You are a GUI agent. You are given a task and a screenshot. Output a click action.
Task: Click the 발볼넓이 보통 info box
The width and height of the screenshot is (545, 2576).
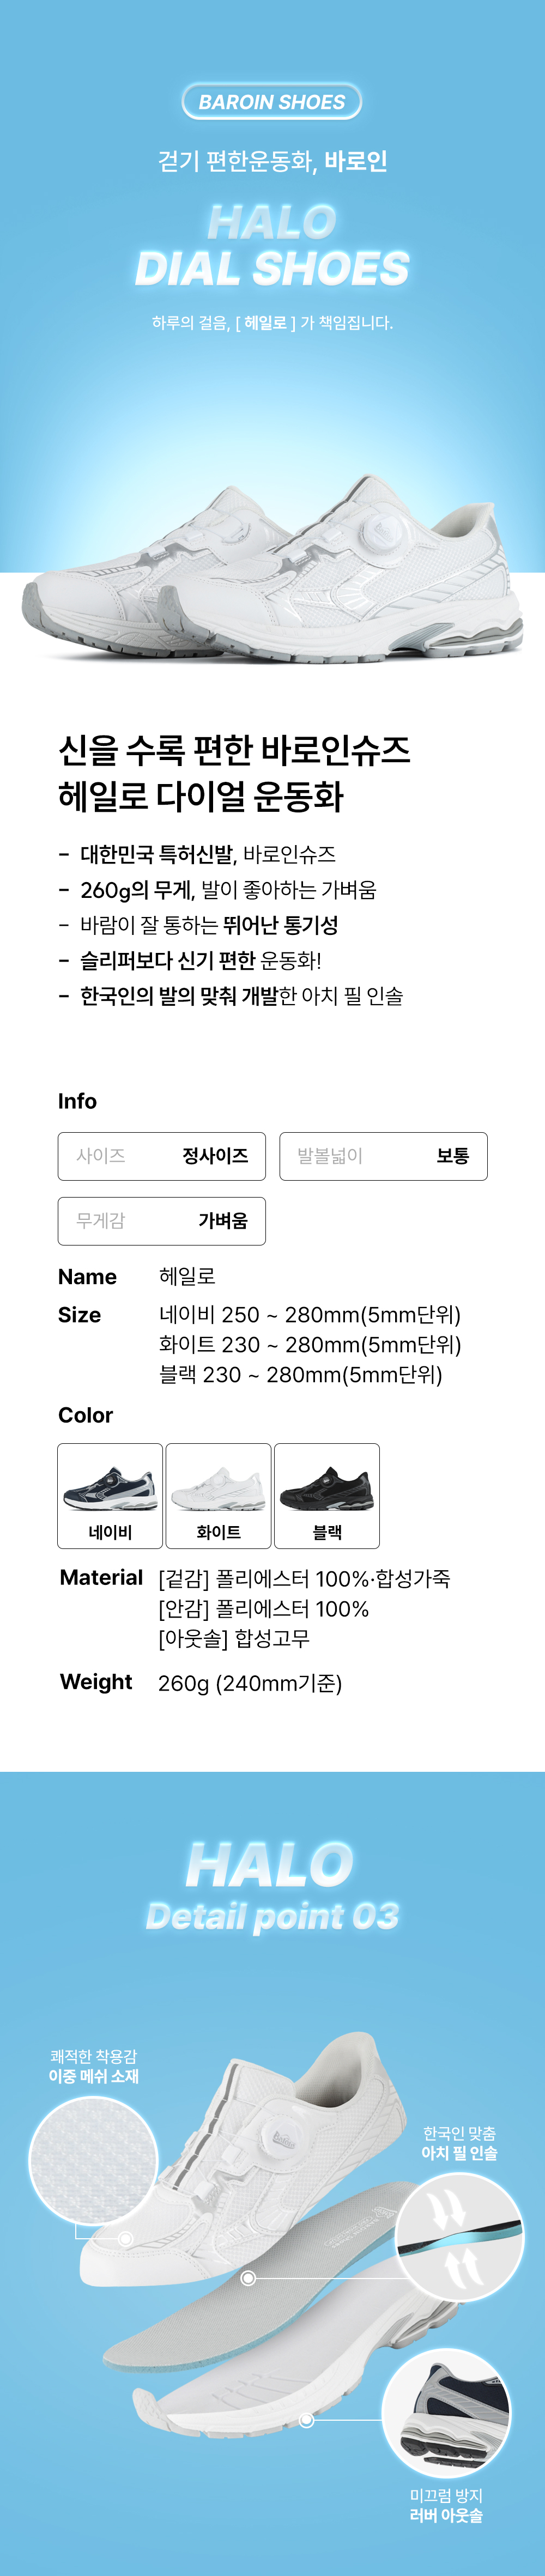(x=383, y=1156)
